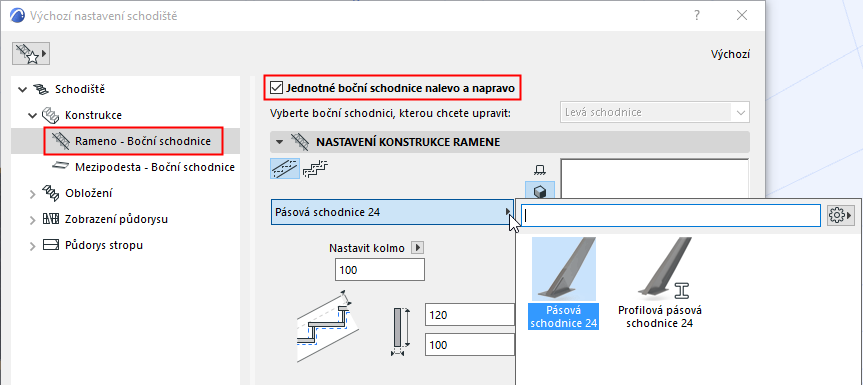Screen dimensions: 863x385
Task: Open the Nastavit kolmo arrow menu
Action: pos(419,248)
